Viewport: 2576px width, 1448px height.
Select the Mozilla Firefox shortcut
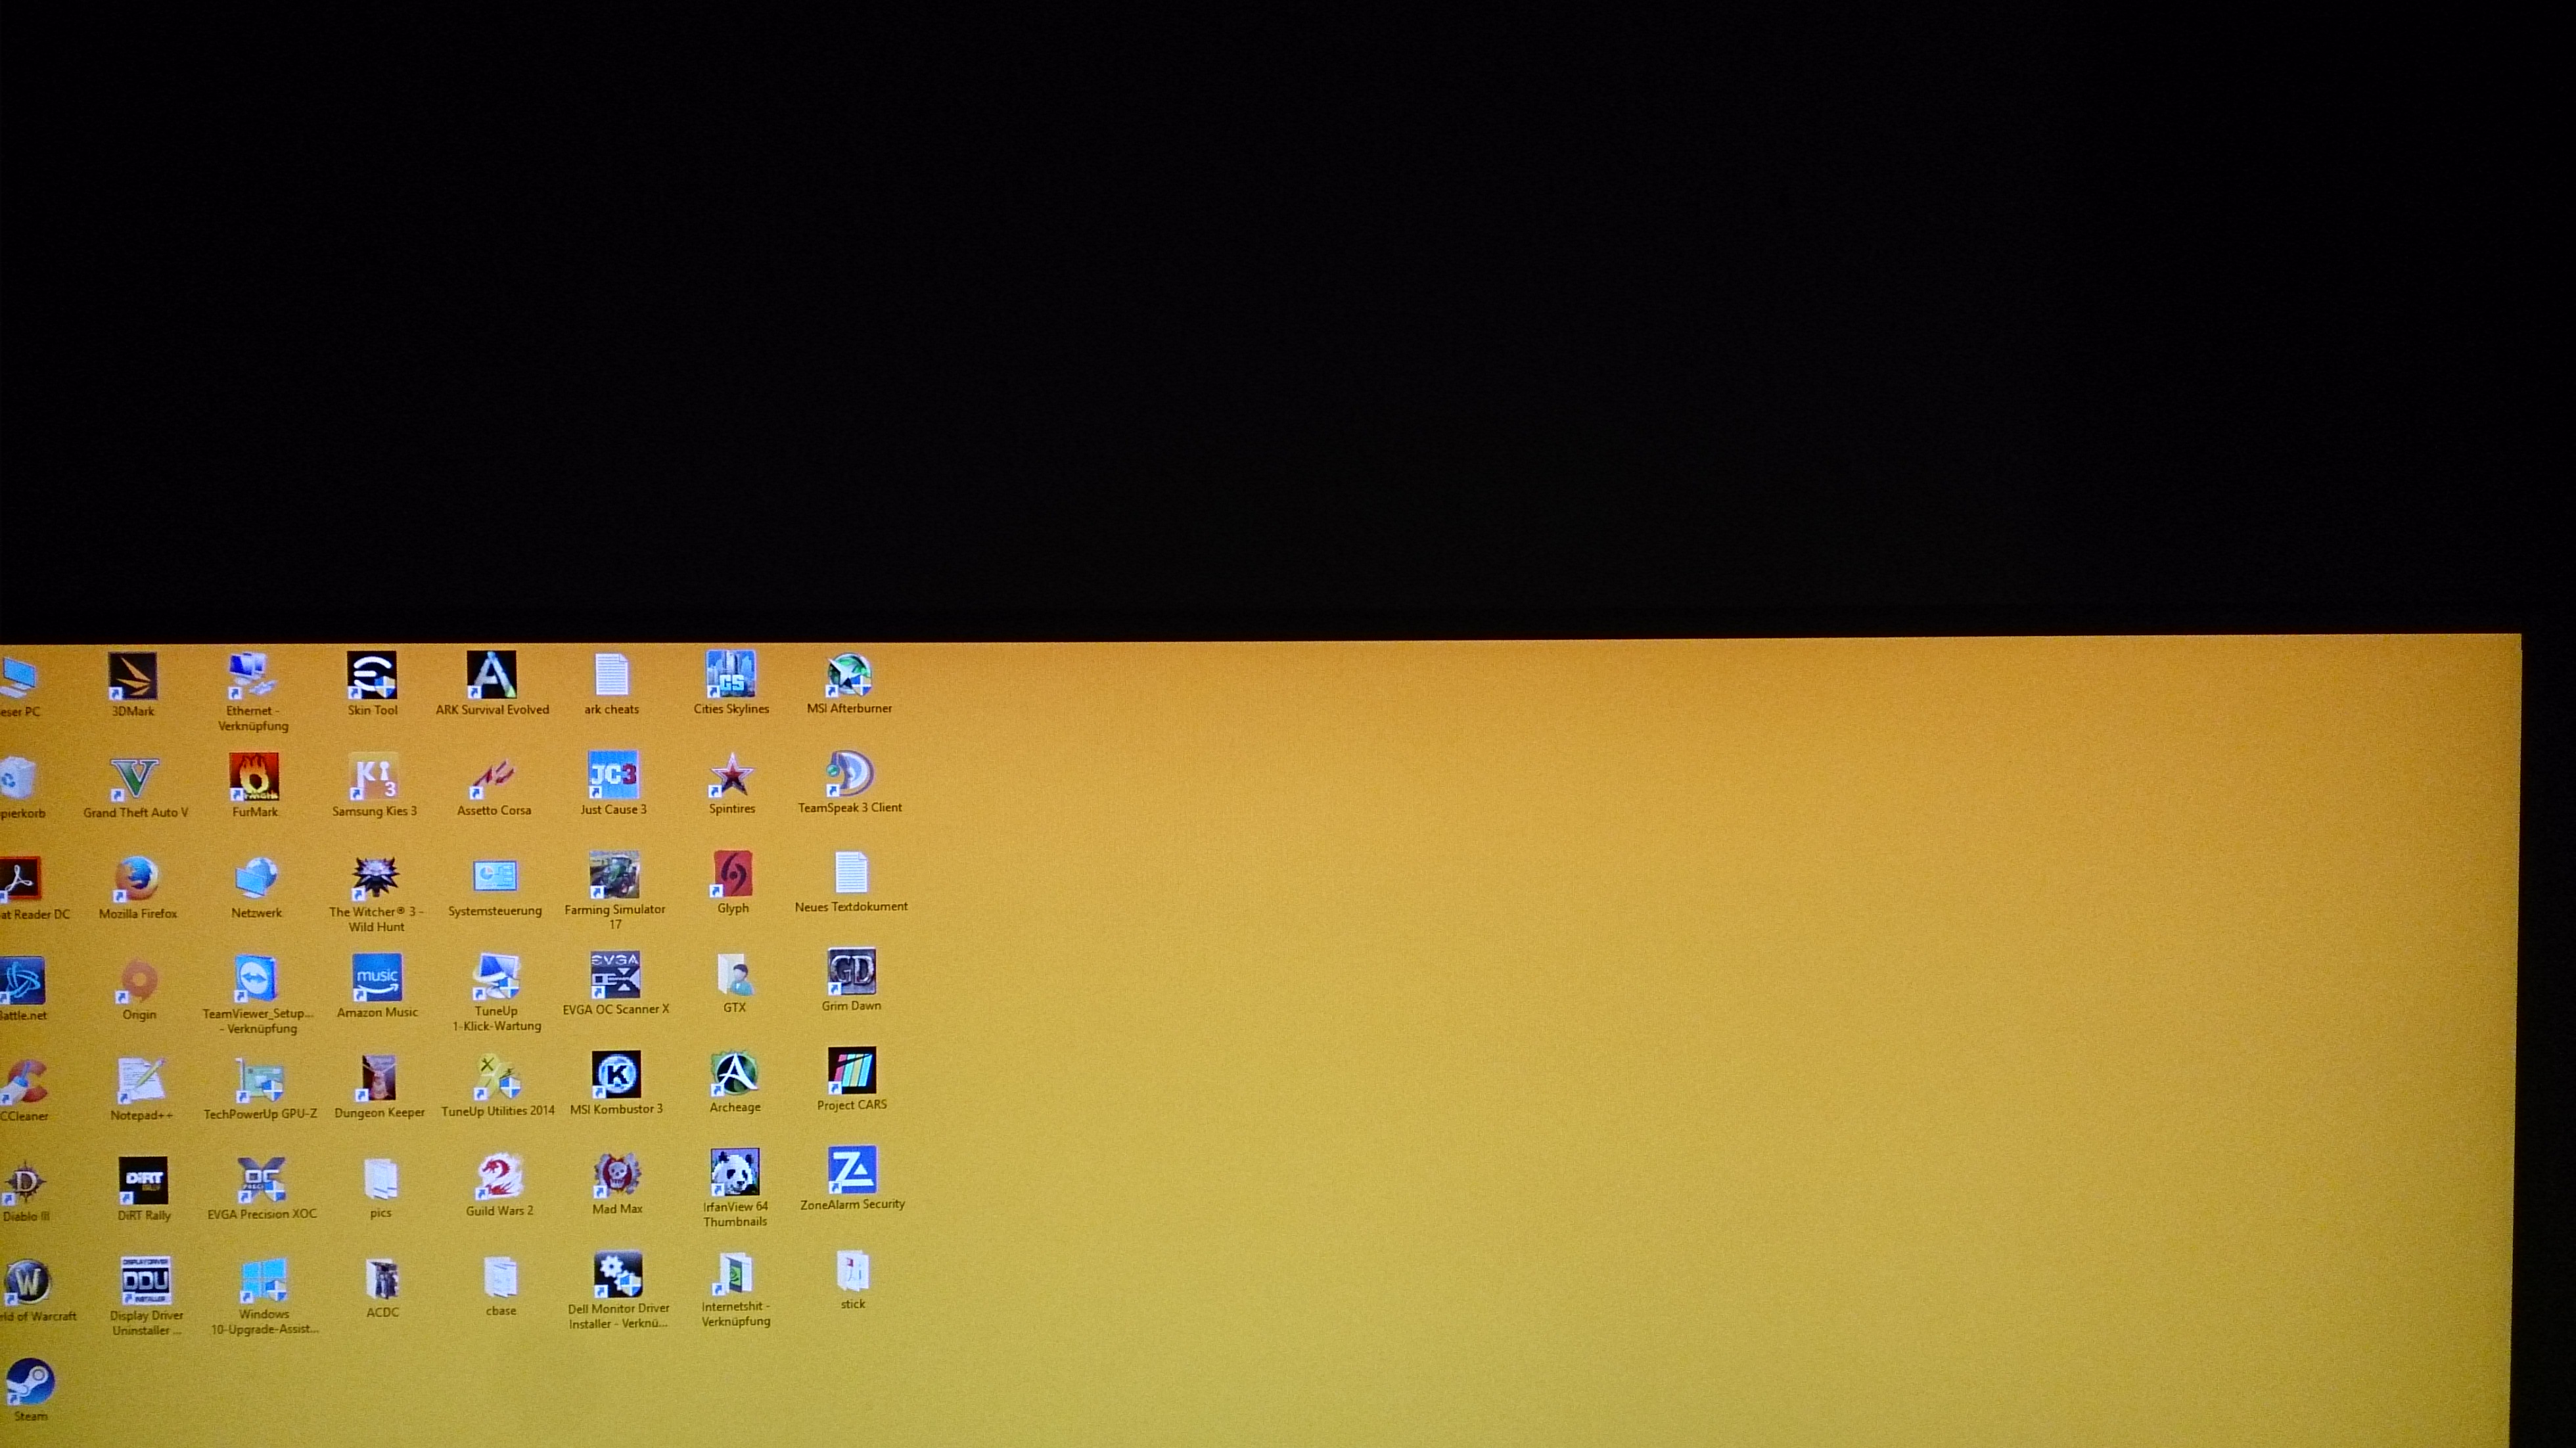tap(137, 879)
